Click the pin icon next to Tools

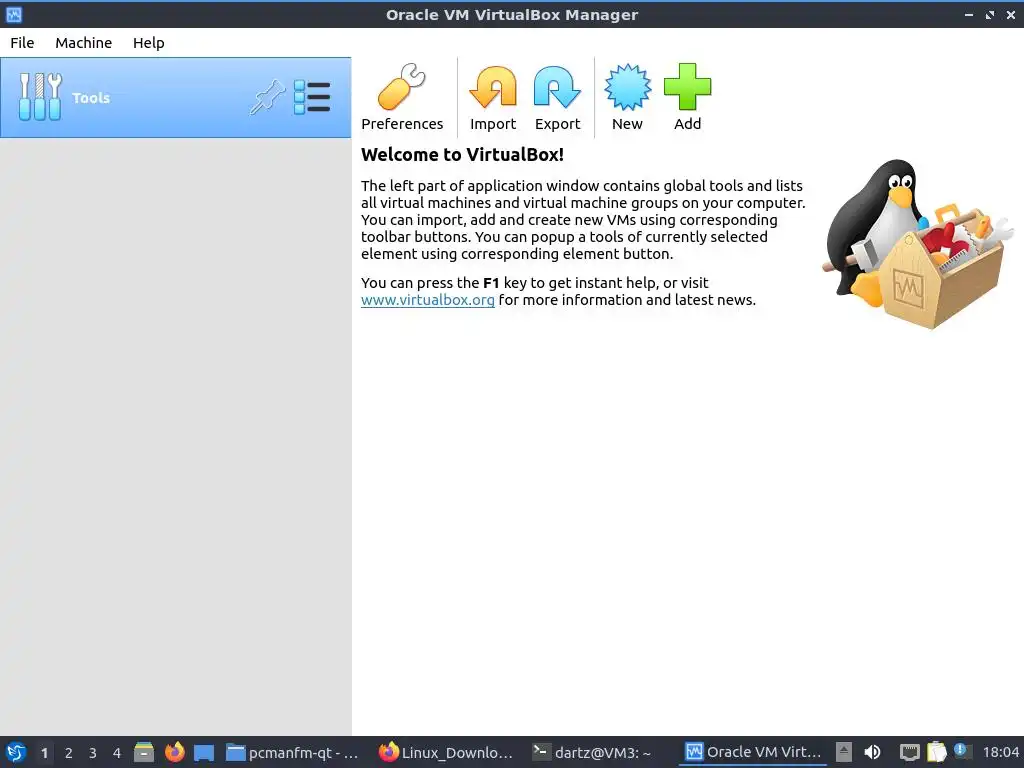click(267, 97)
